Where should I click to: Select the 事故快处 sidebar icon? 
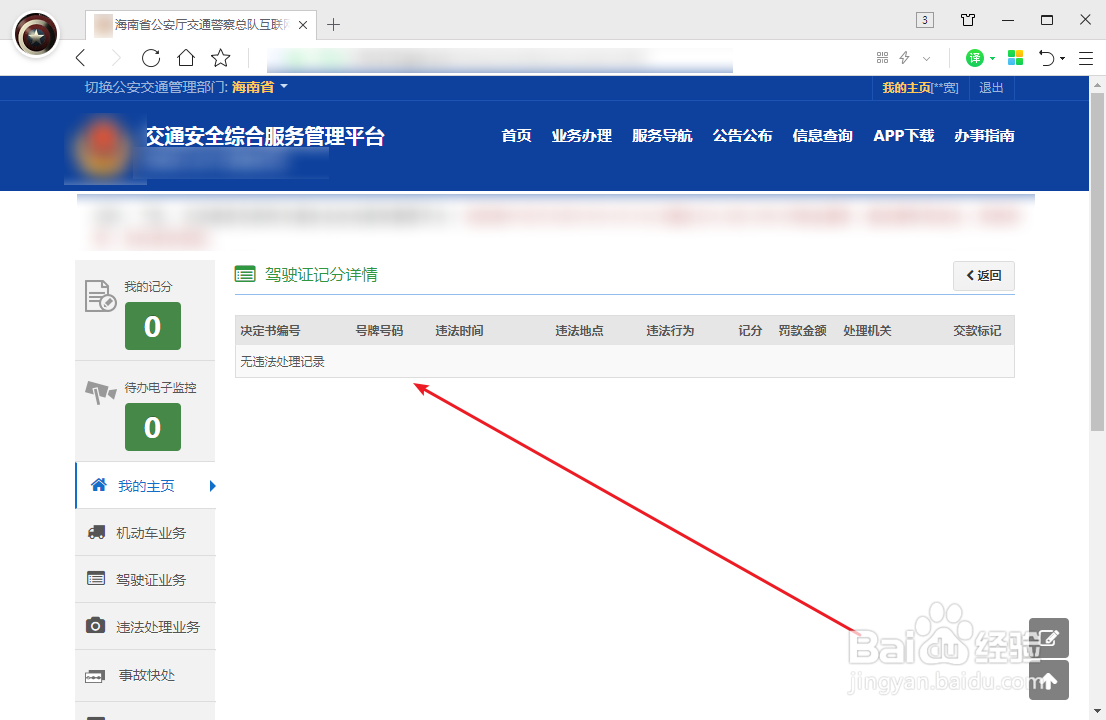(96, 675)
